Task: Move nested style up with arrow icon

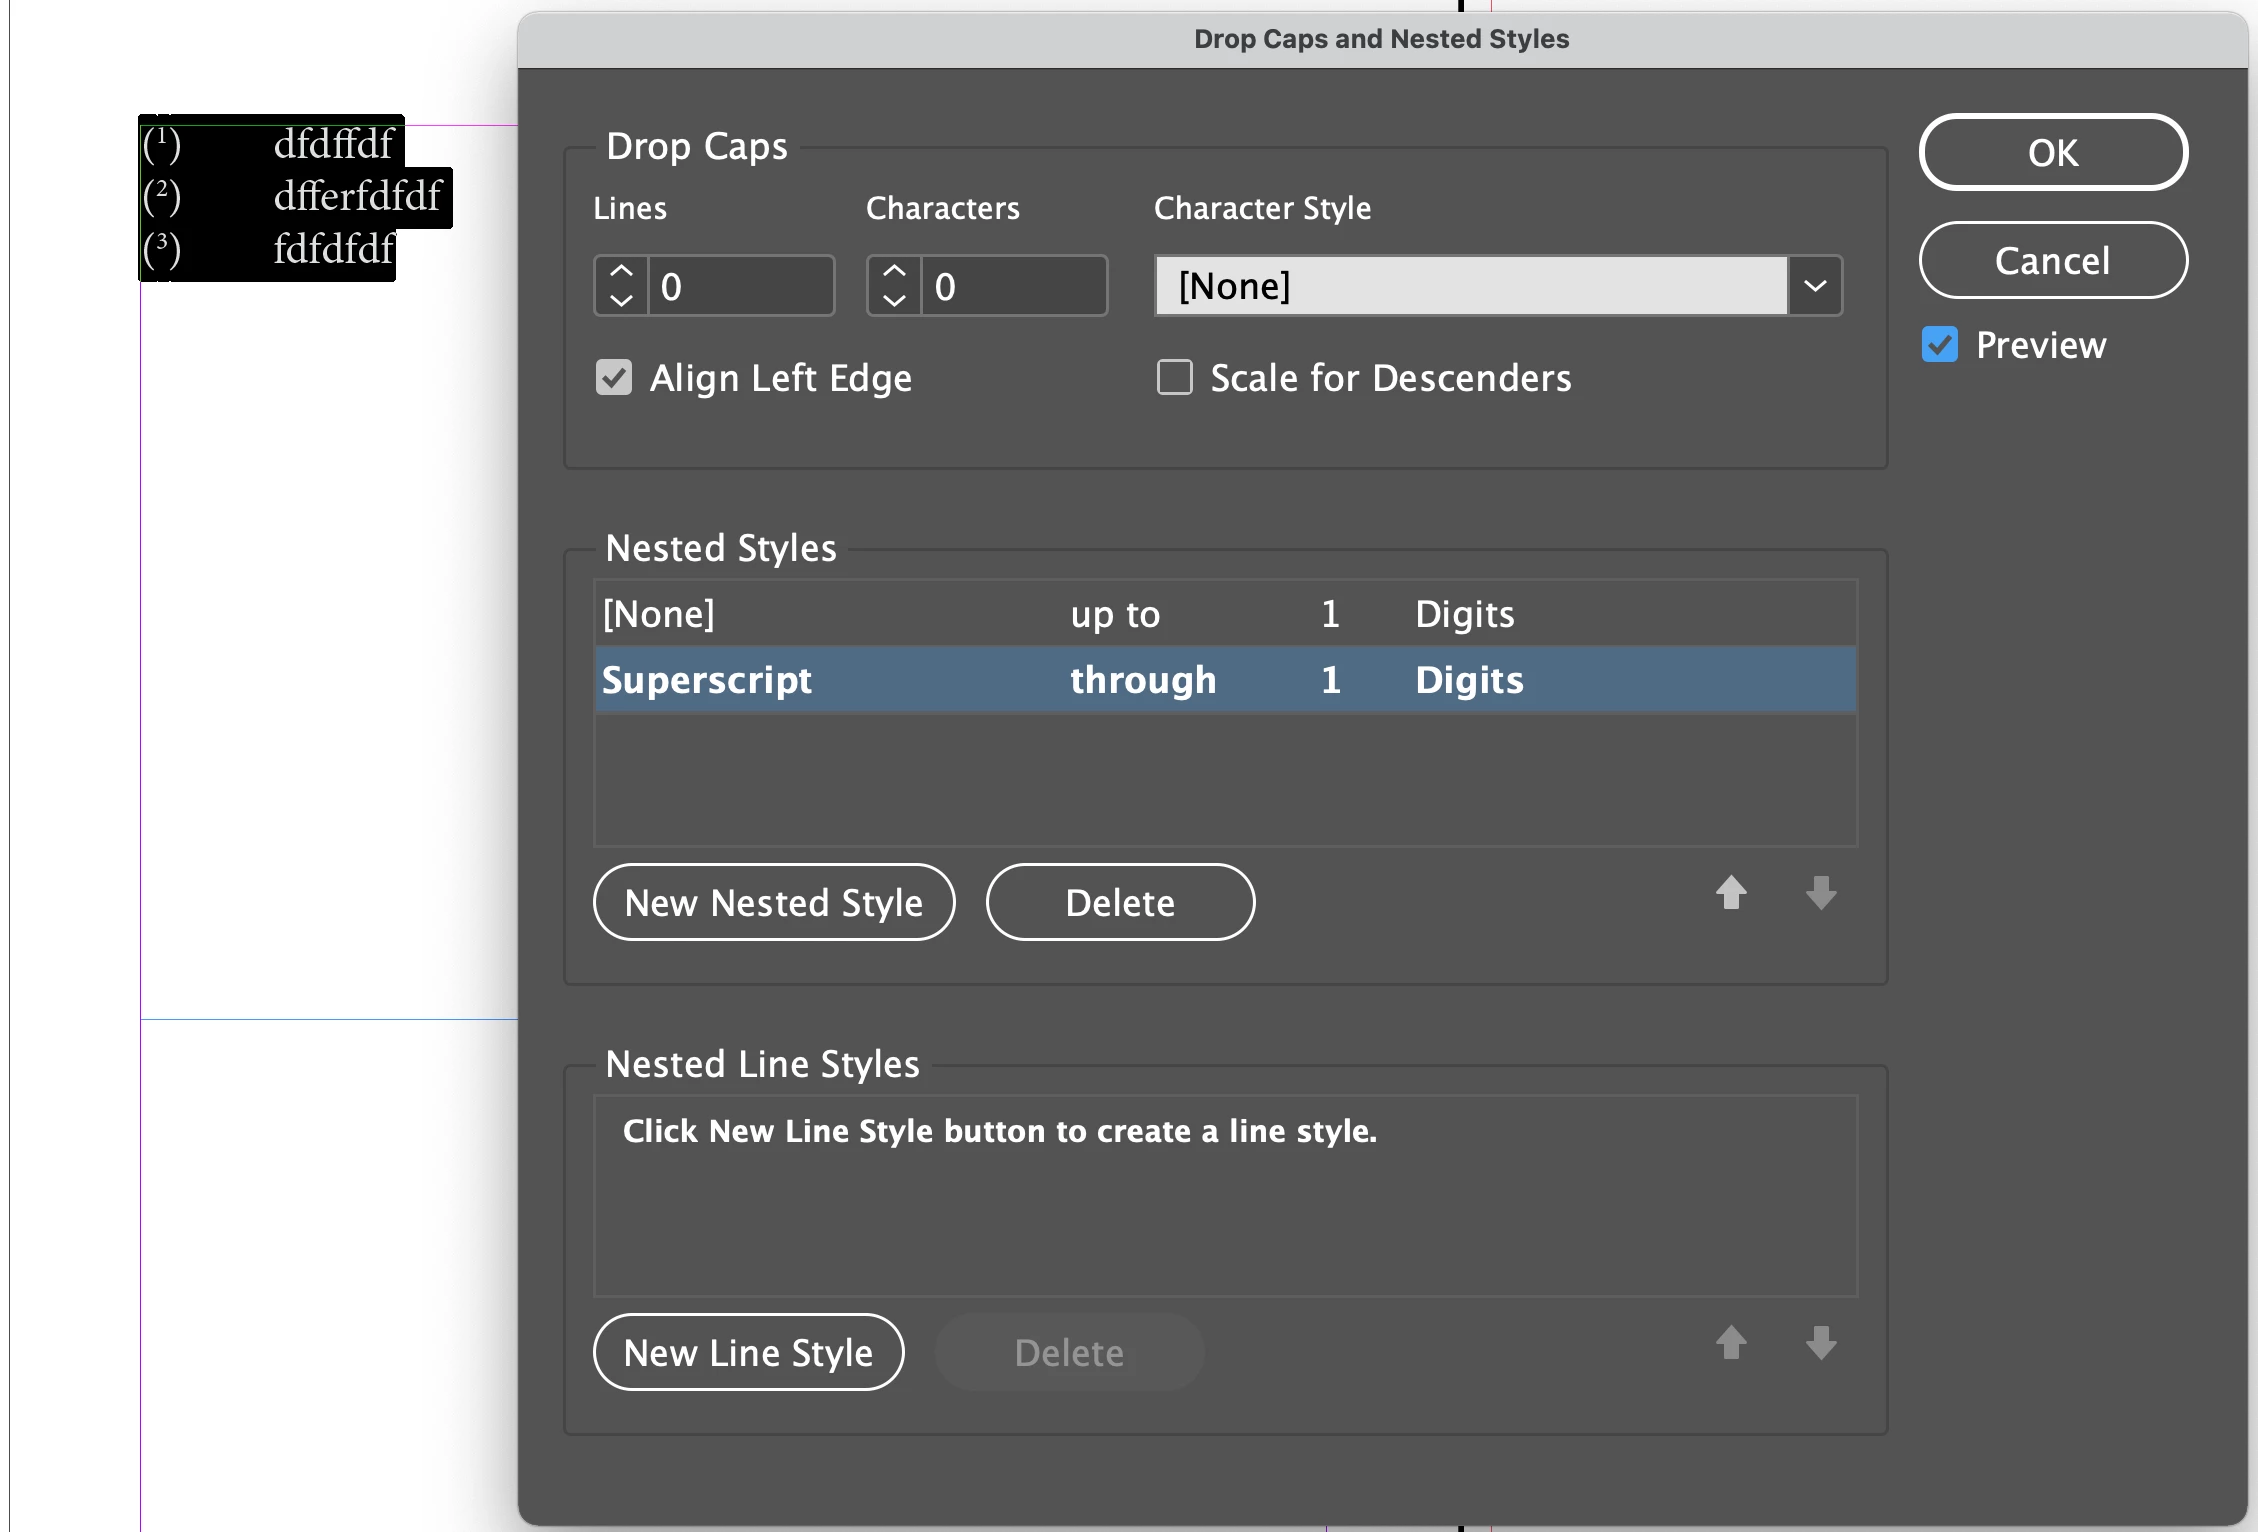Action: 1731,893
